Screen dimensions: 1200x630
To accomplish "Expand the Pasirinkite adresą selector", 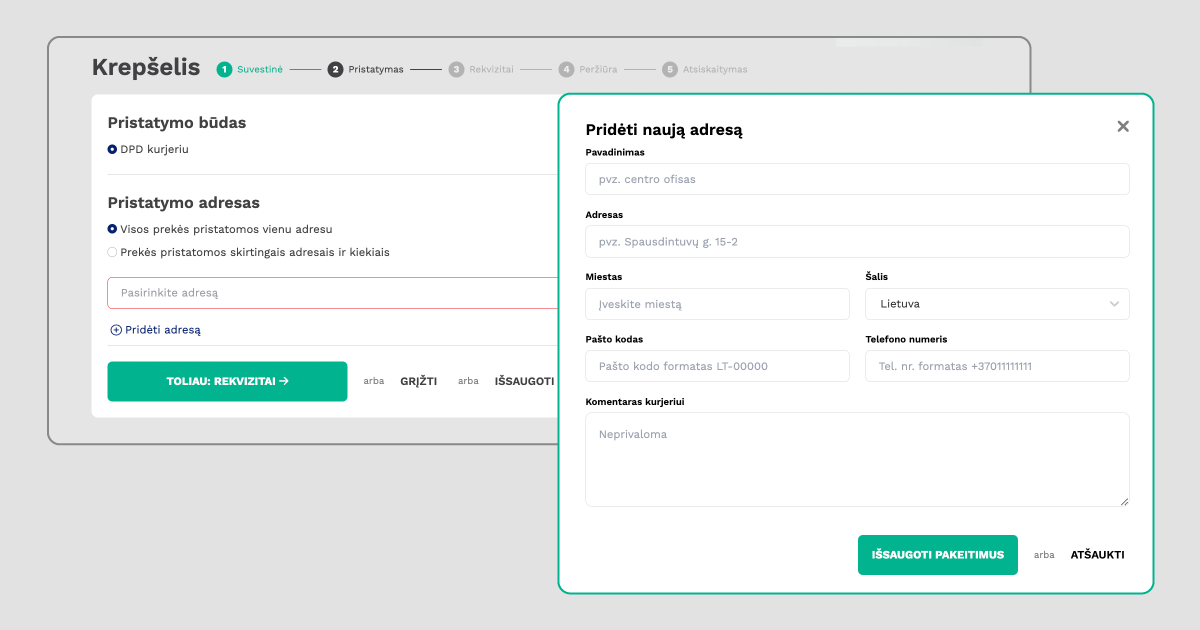I will pyautogui.click(x=332, y=293).
